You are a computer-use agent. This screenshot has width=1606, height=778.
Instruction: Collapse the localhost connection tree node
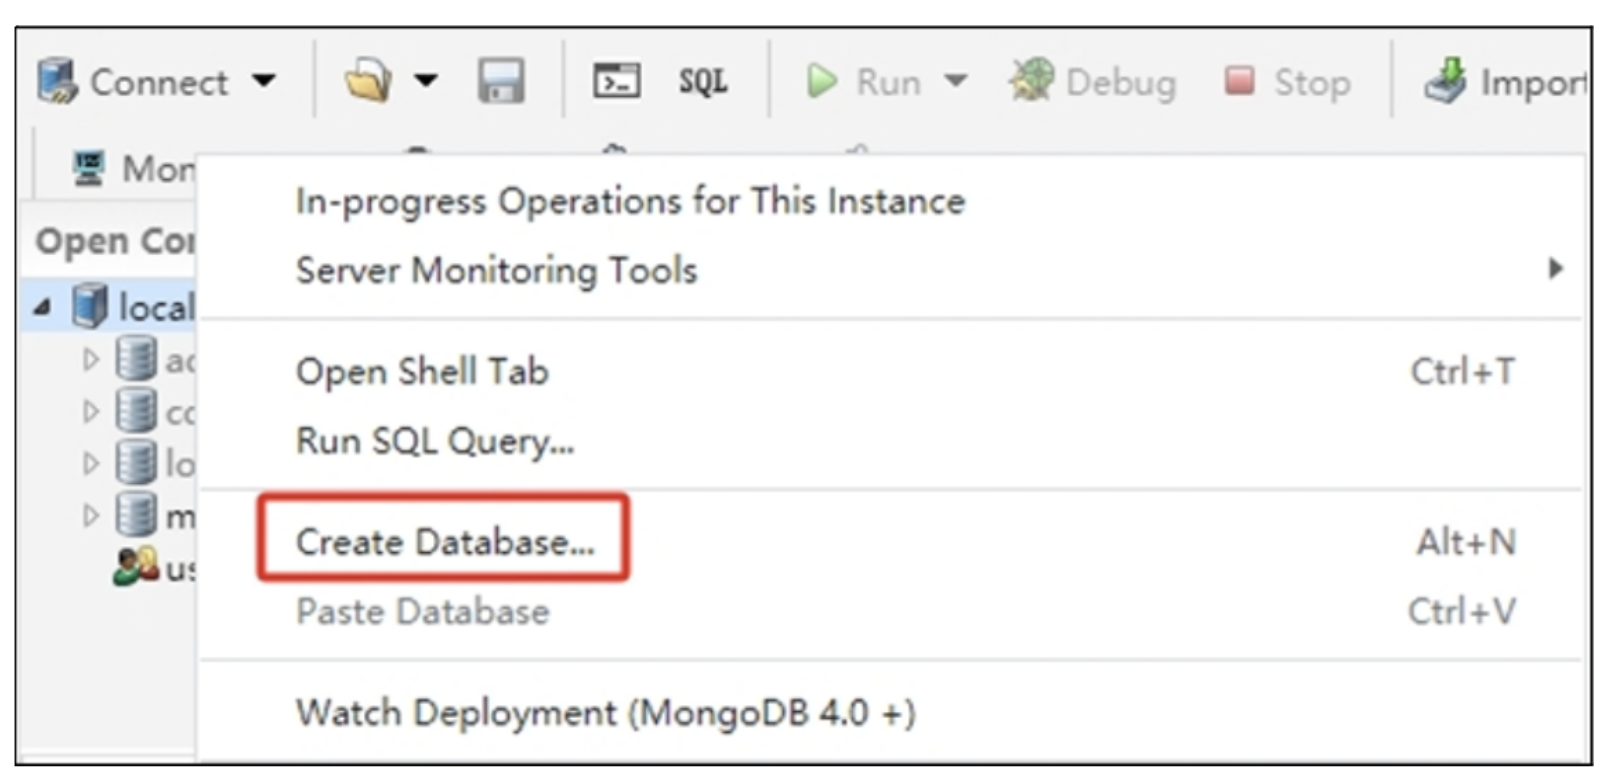(42, 307)
